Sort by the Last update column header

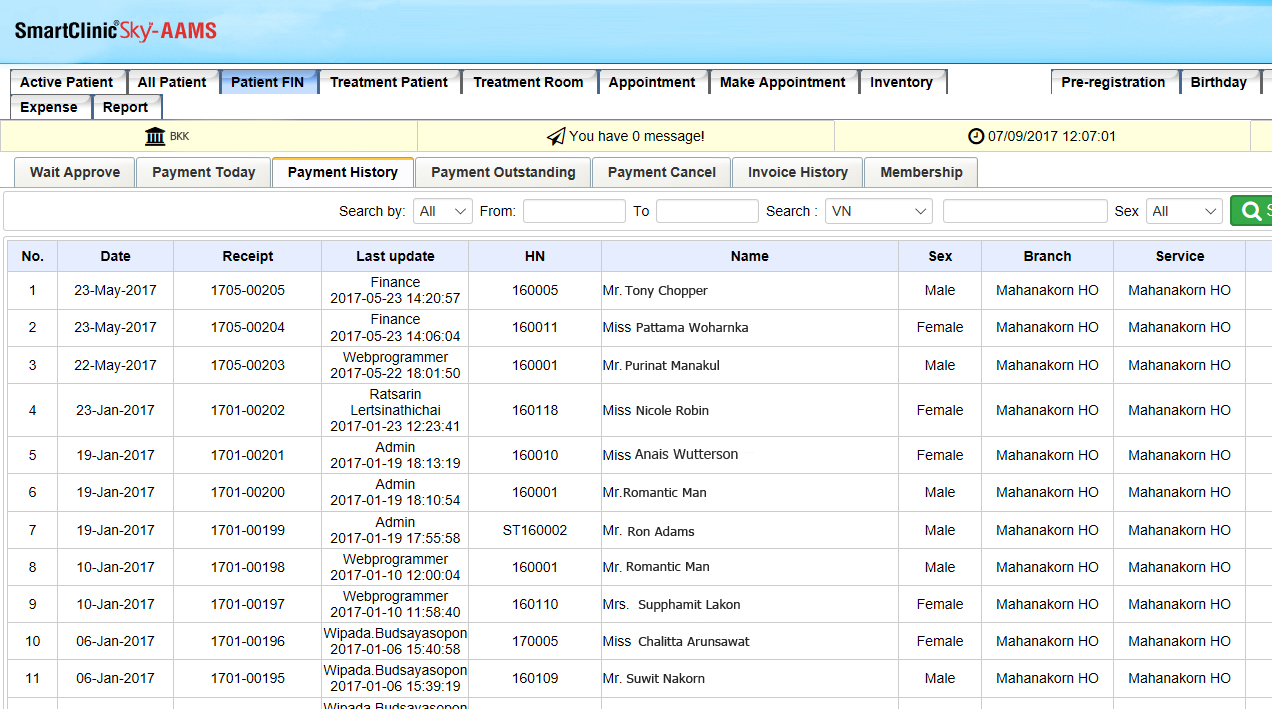[395, 256]
